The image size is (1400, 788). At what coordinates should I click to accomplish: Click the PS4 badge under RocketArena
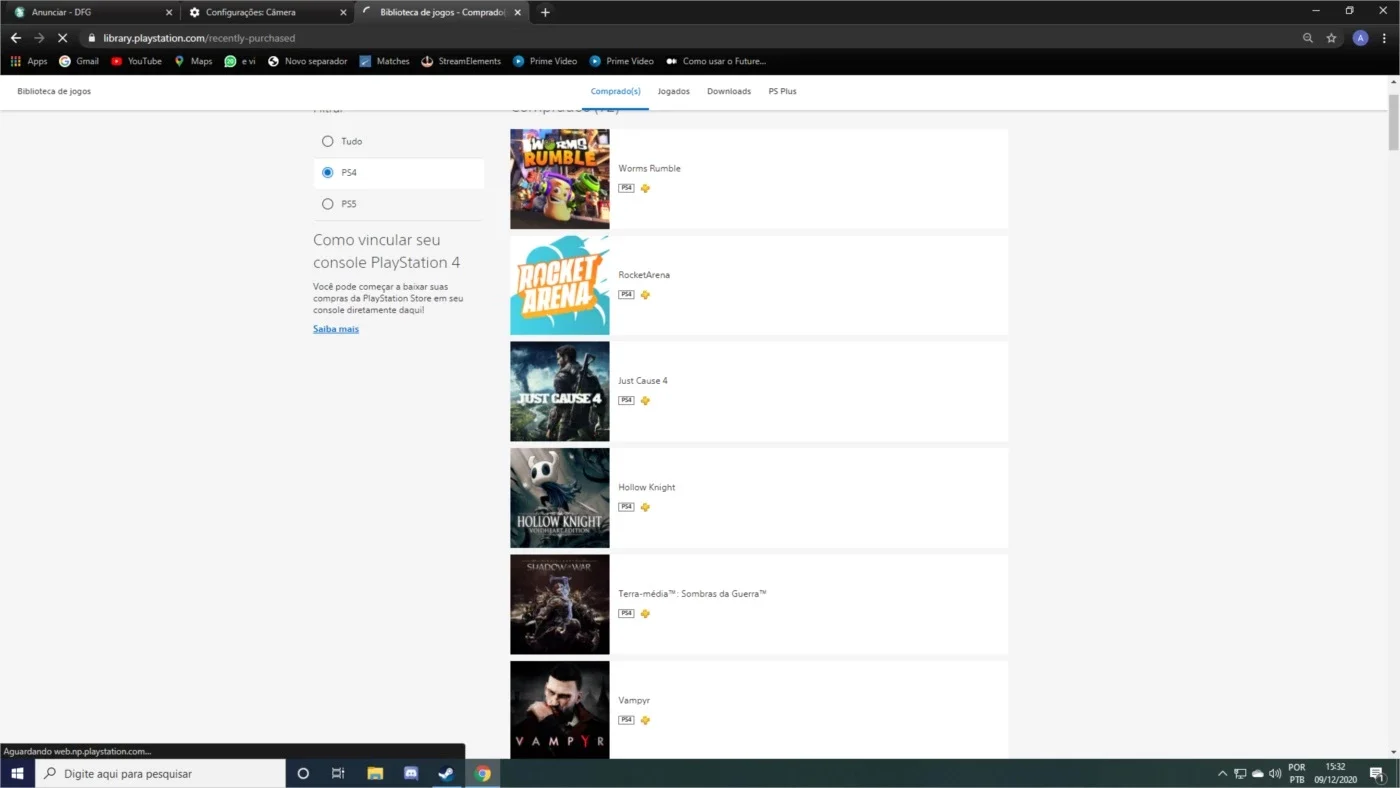(x=626, y=294)
